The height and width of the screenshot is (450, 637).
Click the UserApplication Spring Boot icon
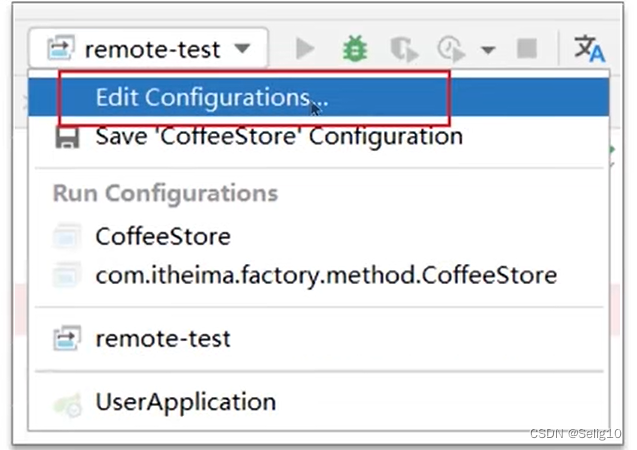(x=67, y=405)
